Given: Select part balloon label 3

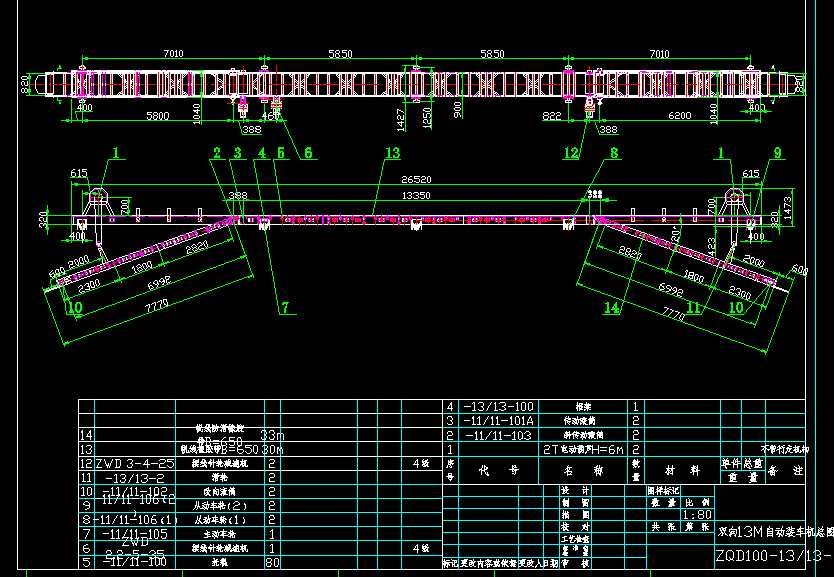Looking at the screenshot, I should point(237,153).
